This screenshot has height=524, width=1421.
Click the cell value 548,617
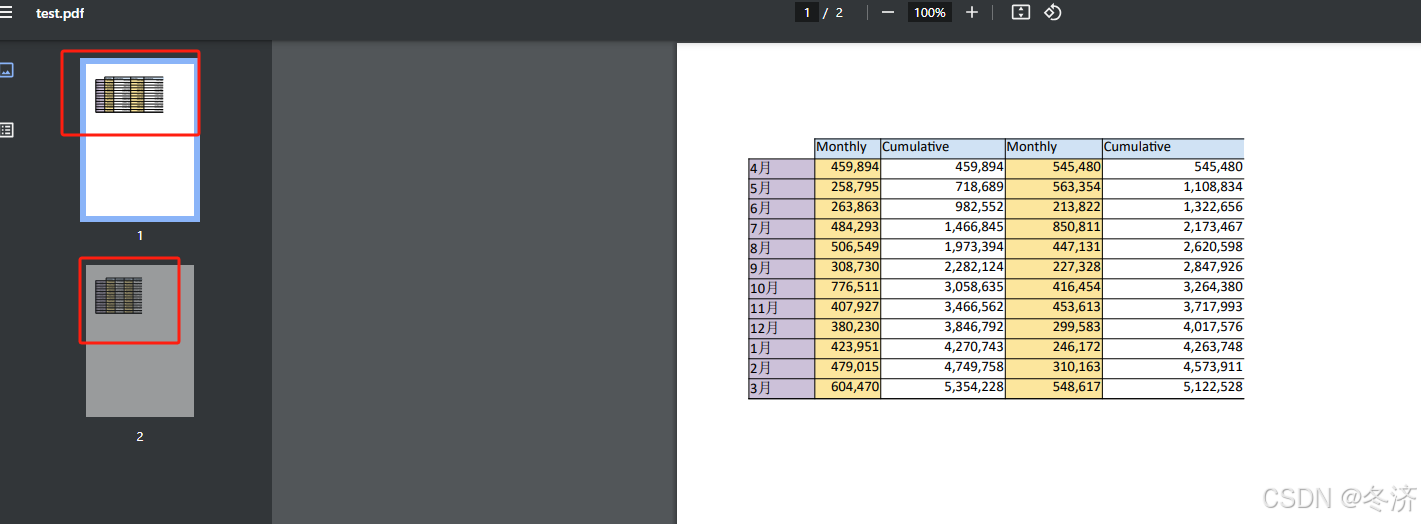[1076, 387]
